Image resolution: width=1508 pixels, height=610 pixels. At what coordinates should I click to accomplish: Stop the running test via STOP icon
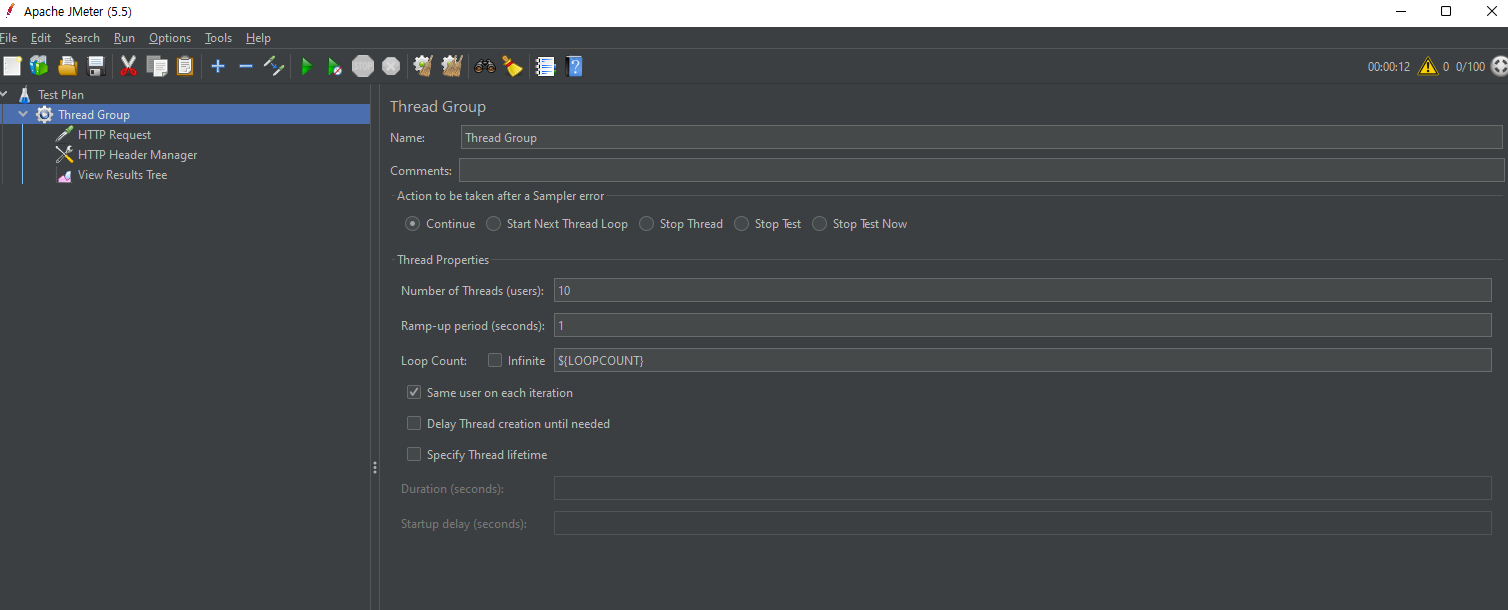click(x=363, y=66)
